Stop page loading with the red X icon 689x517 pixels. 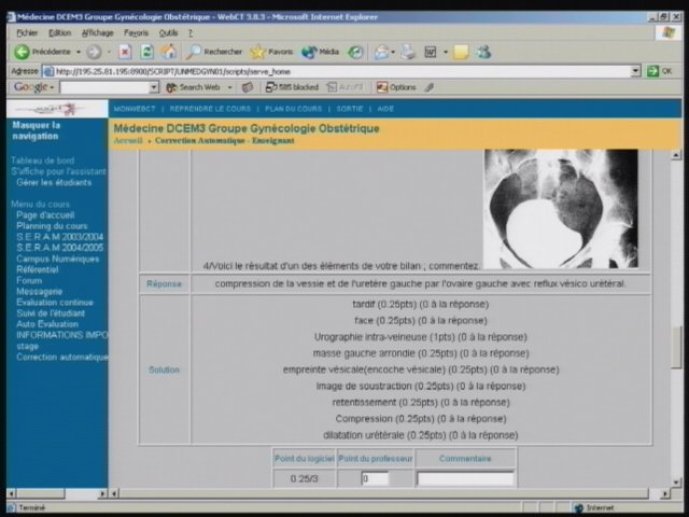point(125,52)
